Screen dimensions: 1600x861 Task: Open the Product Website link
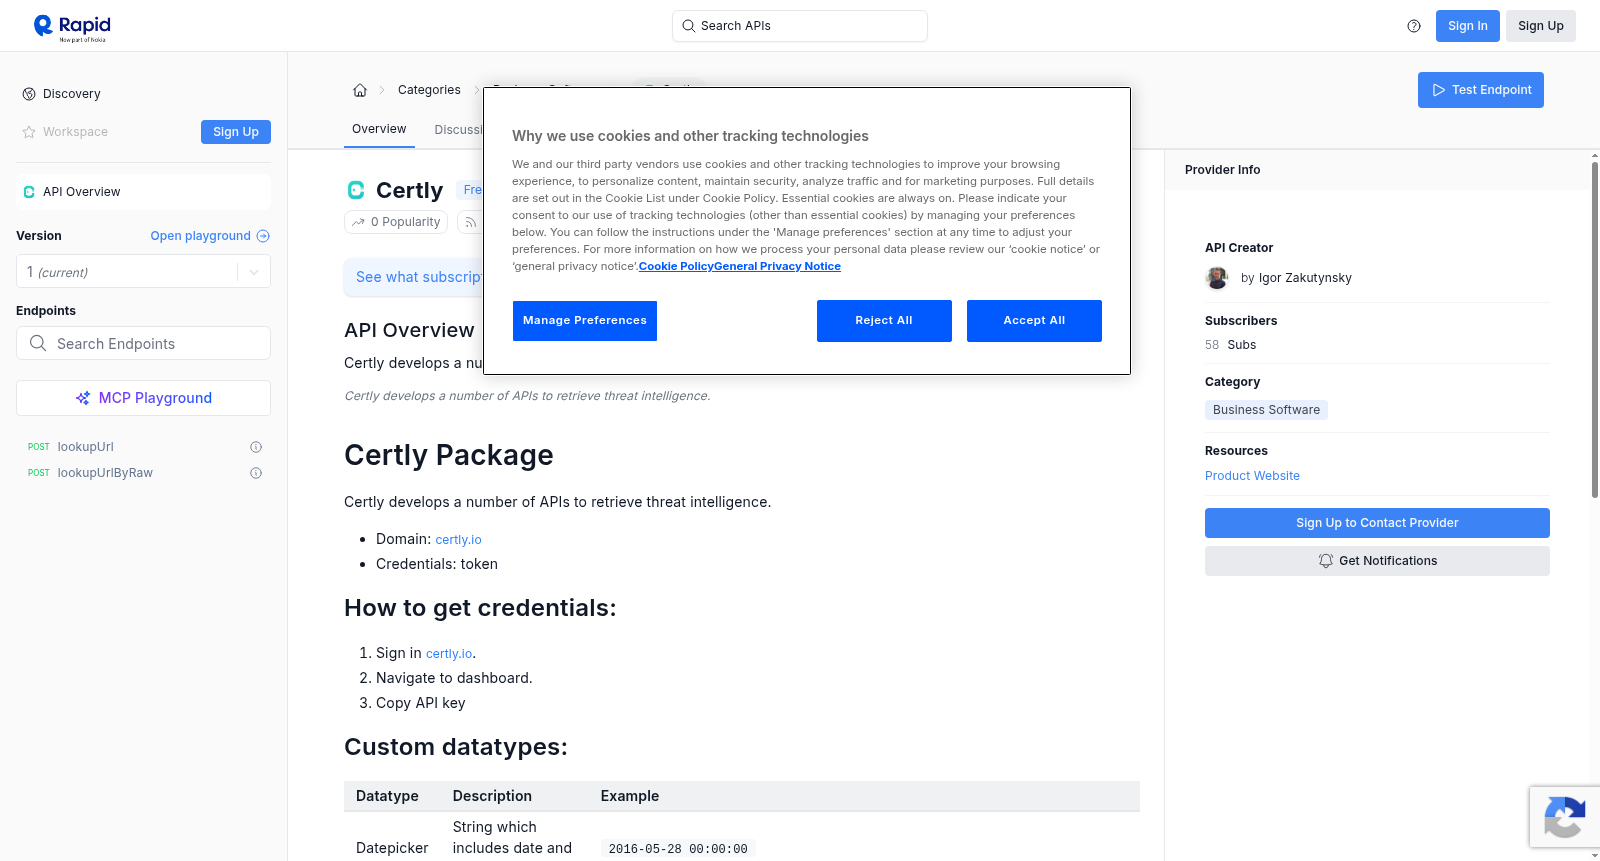[1252, 476]
